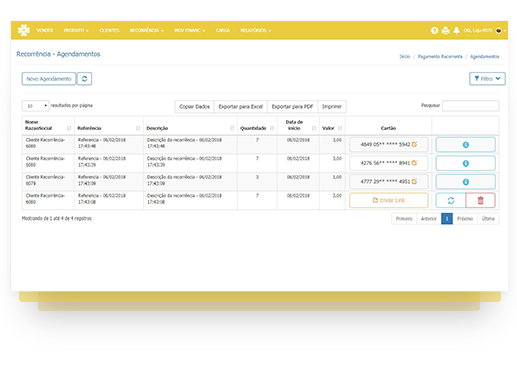Delete the last row via the trash icon

[480, 200]
